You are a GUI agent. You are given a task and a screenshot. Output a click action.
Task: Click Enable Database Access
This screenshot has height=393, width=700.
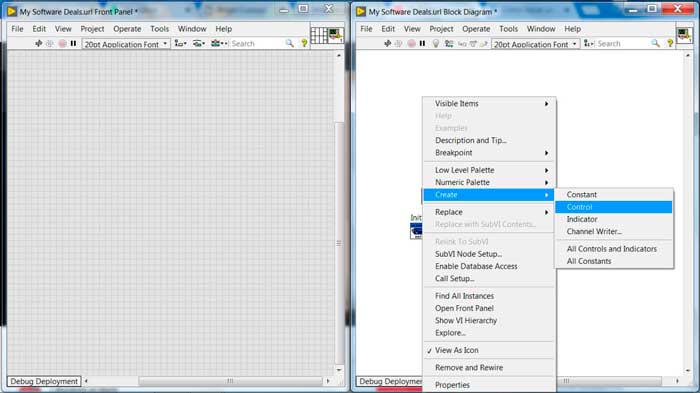[489, 266]
